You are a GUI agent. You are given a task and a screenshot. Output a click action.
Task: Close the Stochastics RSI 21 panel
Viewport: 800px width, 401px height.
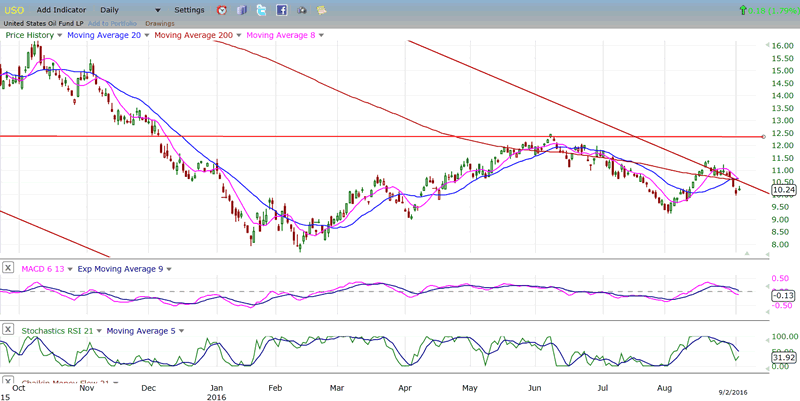(x=8, y=330)
